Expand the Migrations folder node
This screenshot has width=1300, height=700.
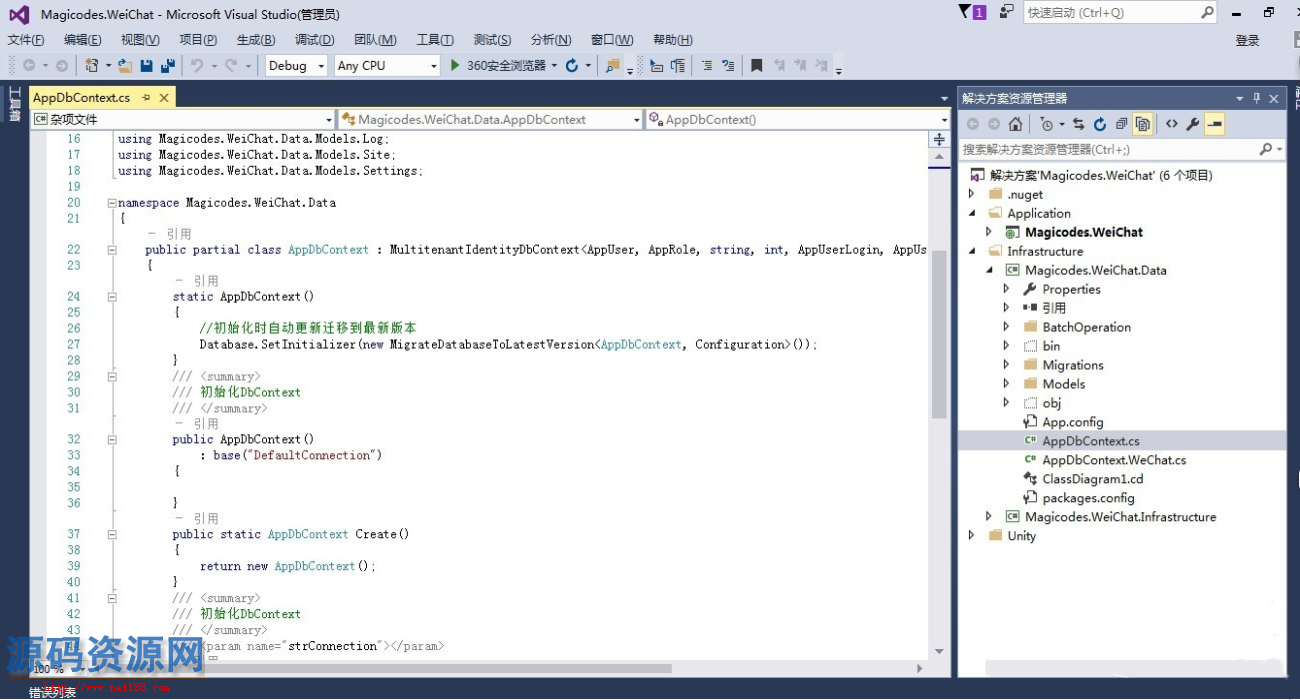pyautogui.click(x=1007, y=365)
